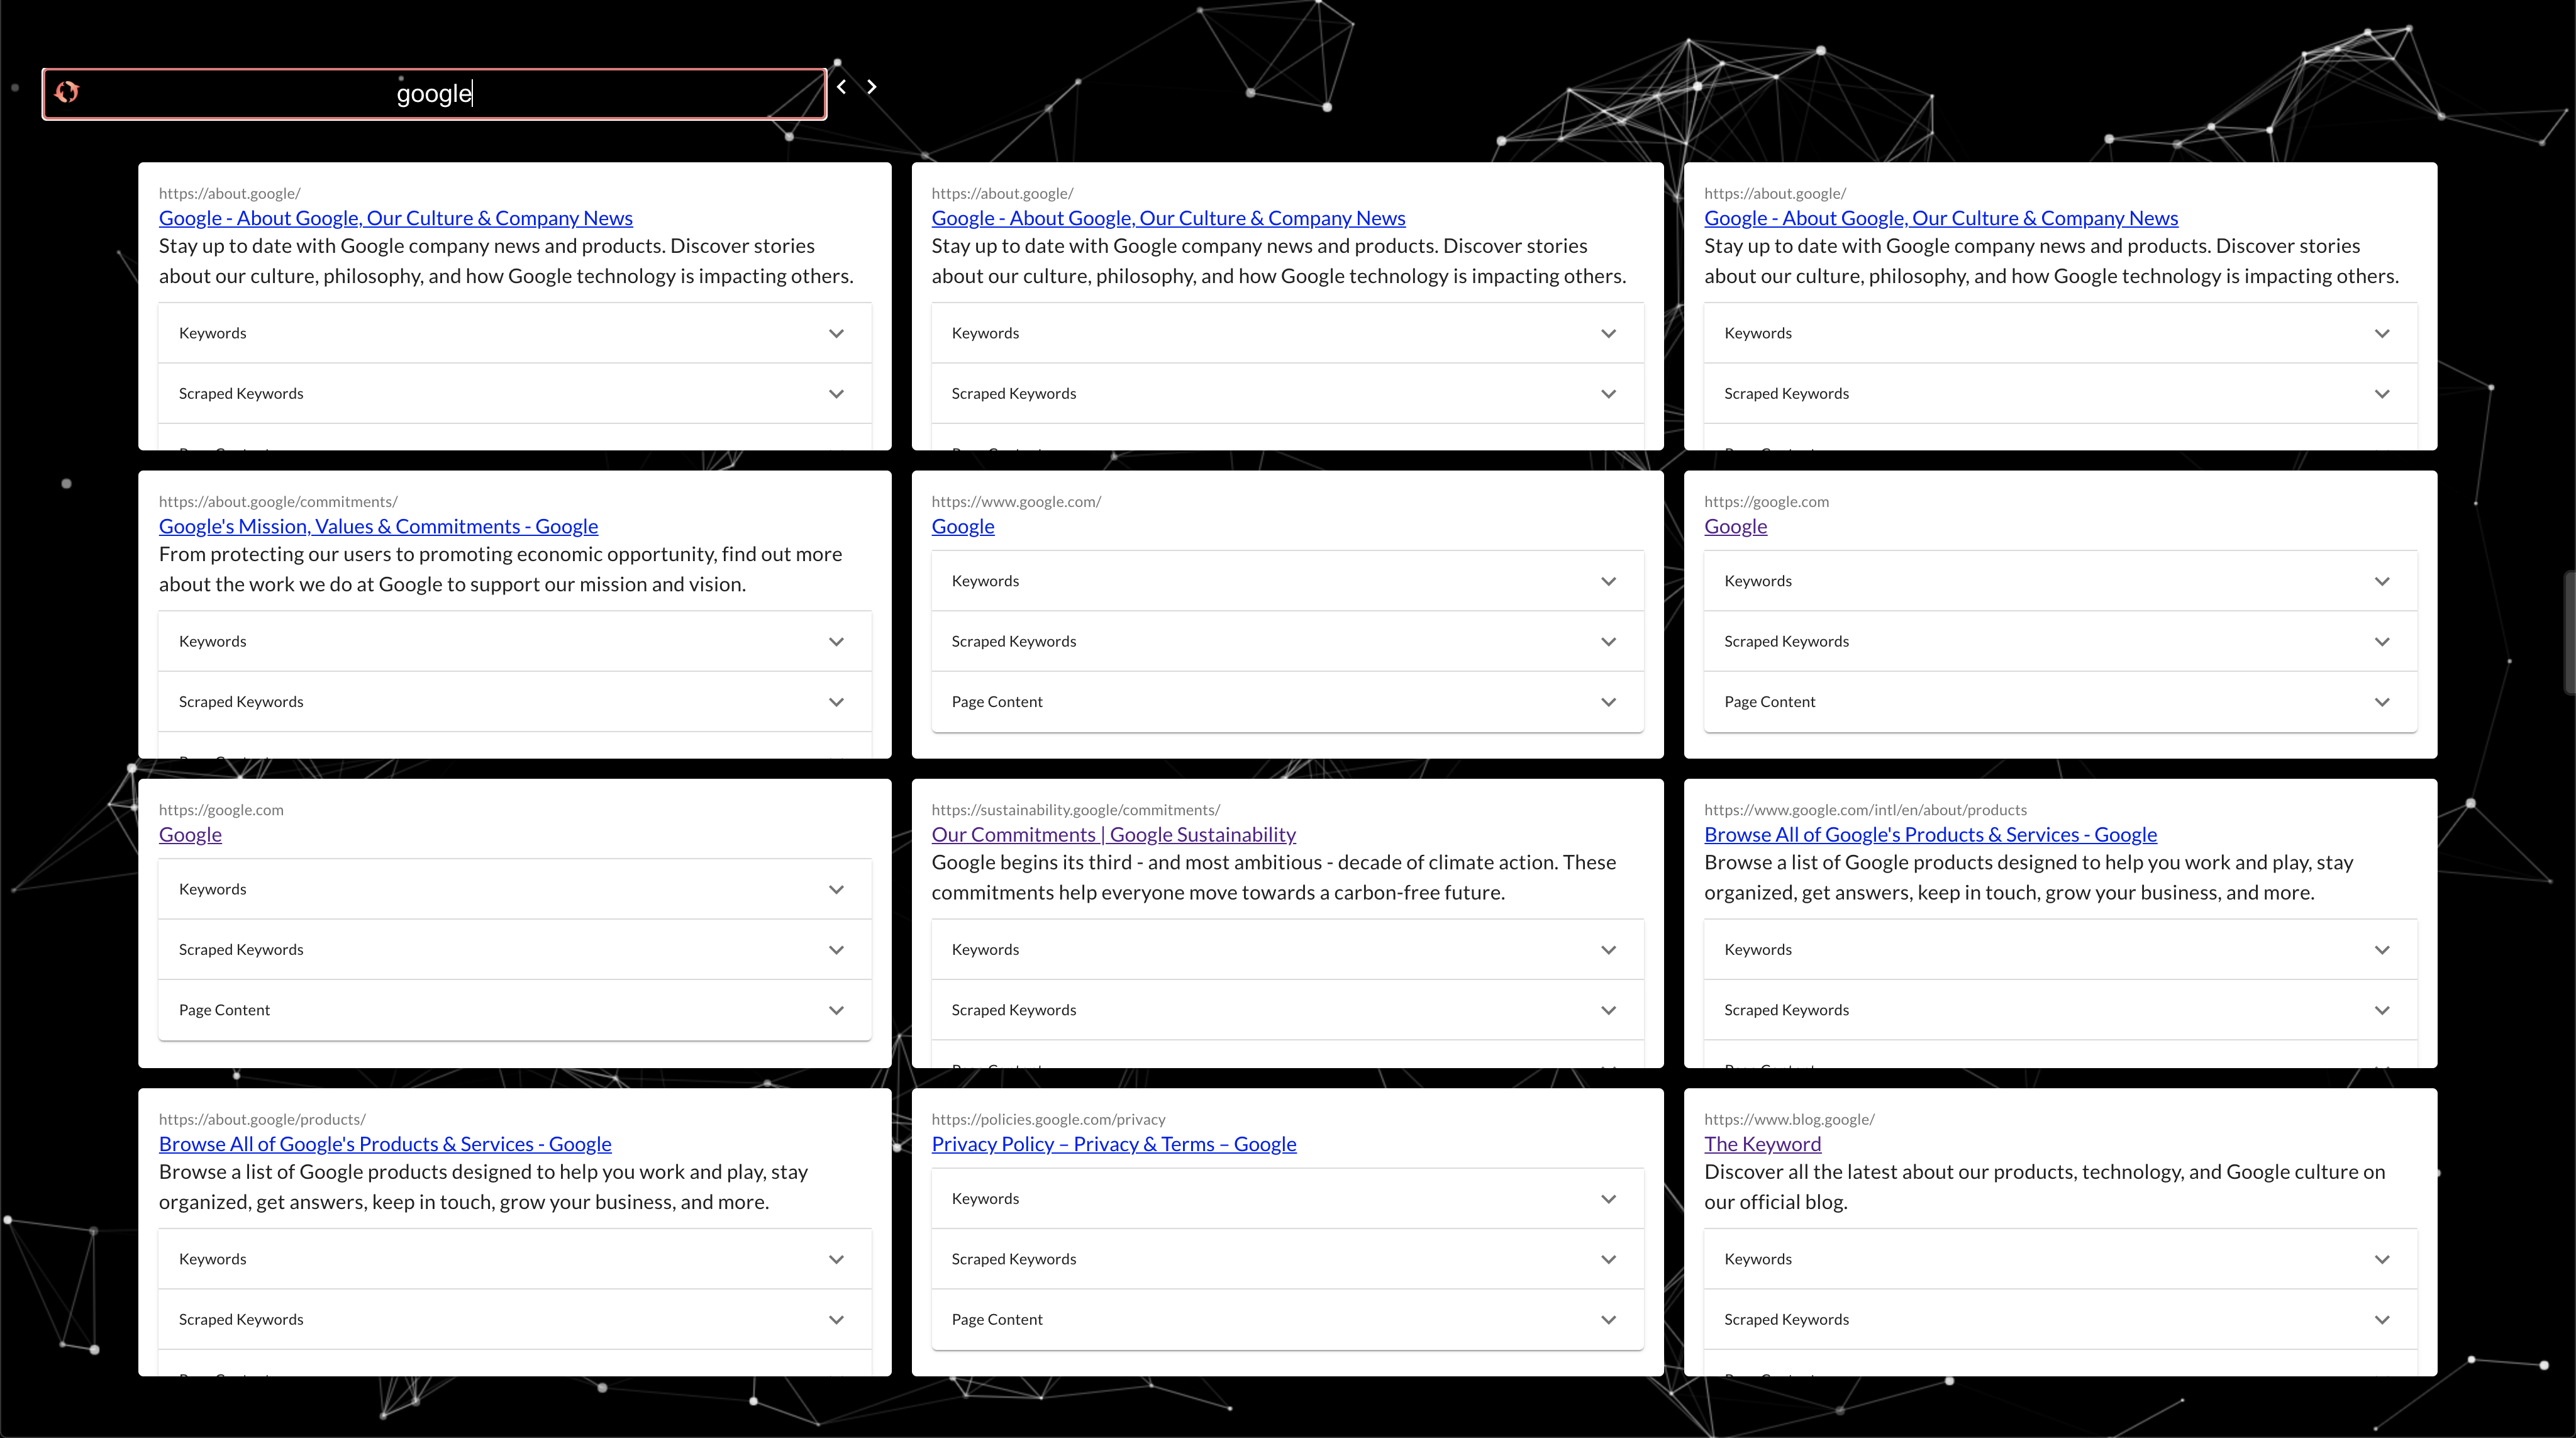Expand Keywords in the Privacy Policy card
This screenshot has width=2576, height=1438.
point(1287,1198)
